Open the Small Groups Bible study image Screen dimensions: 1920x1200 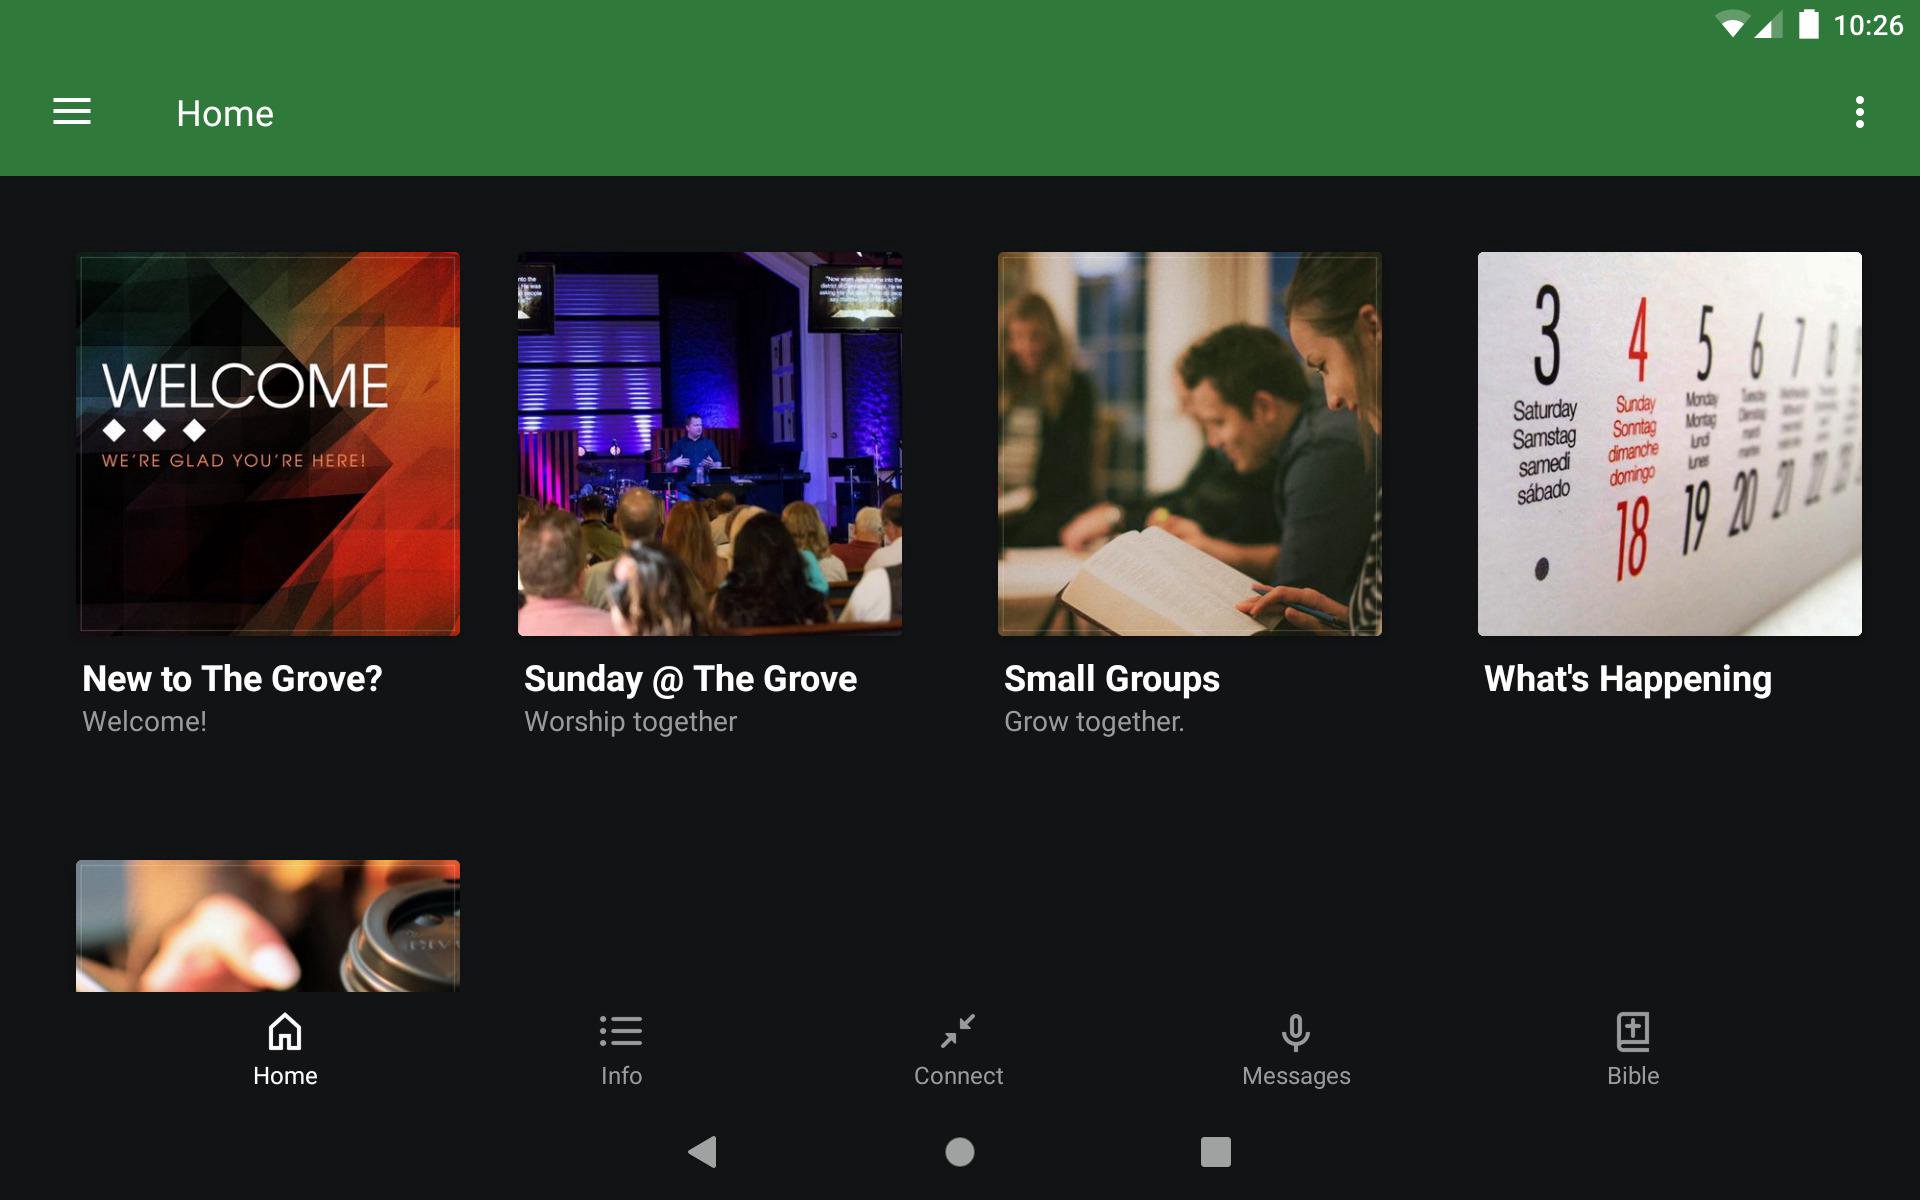pyautogui.click(x=1190, y=444)
